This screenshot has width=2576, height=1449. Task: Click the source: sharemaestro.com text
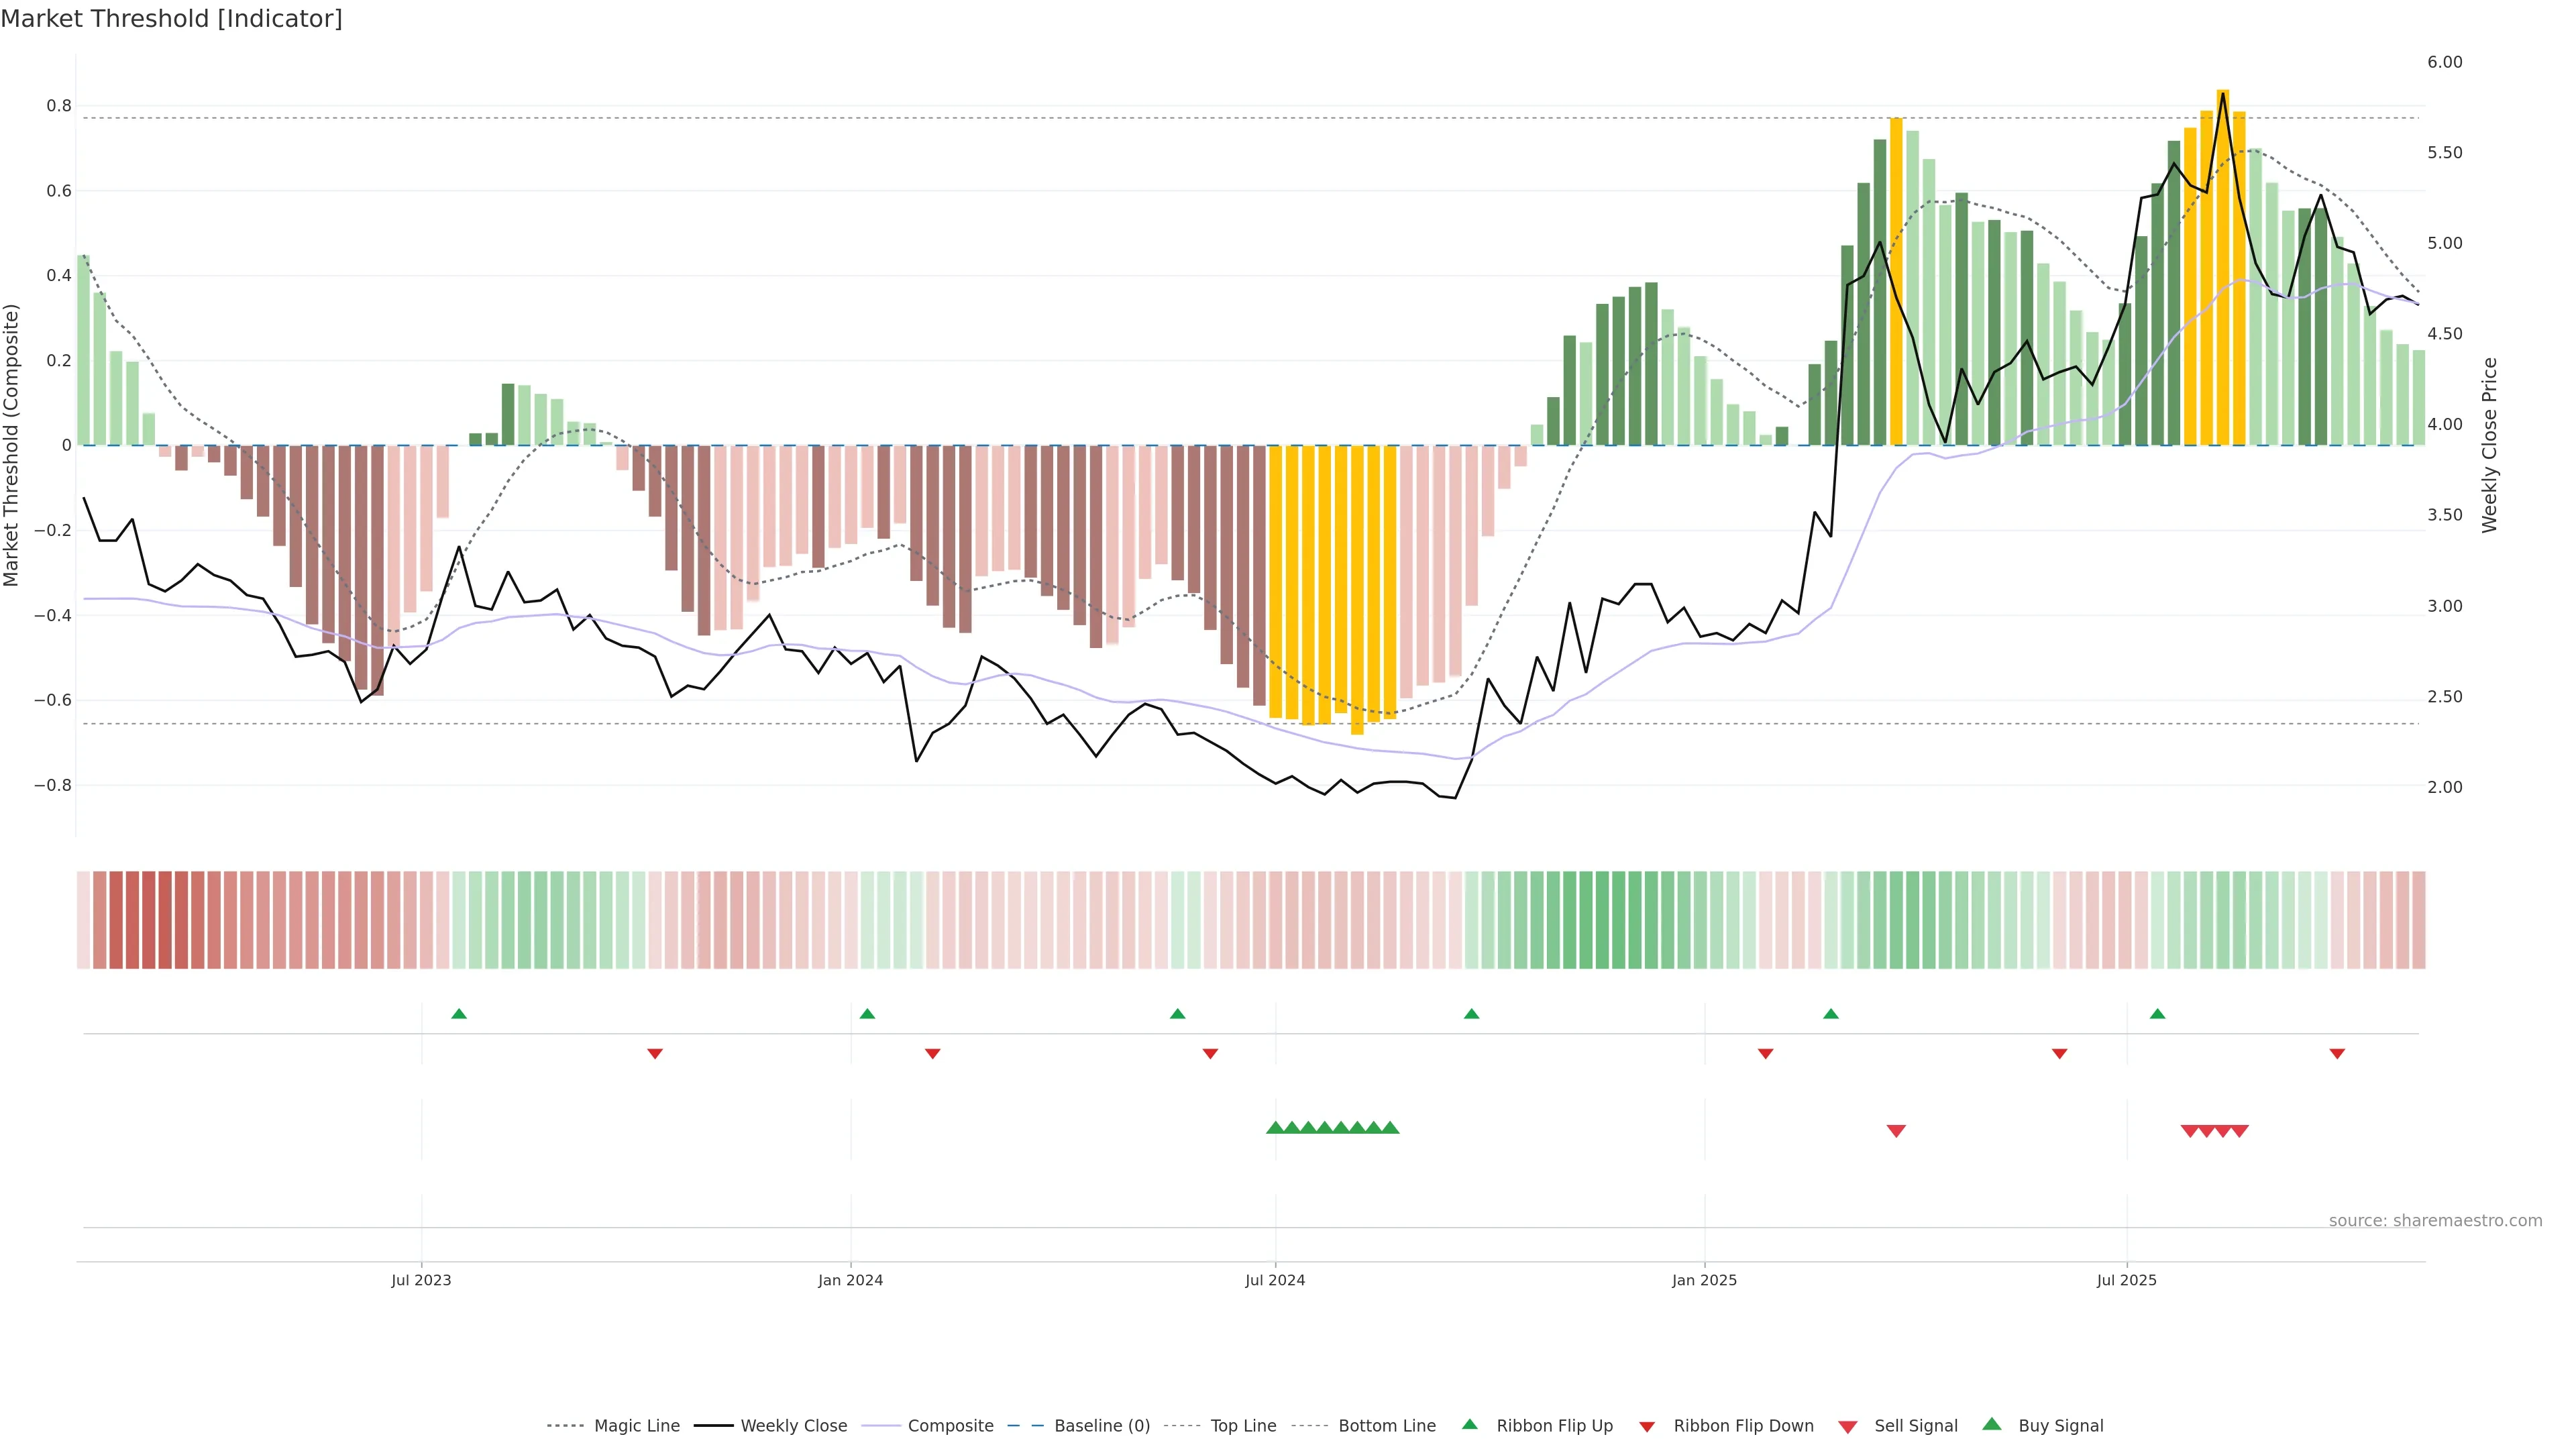[2435, 1220]
